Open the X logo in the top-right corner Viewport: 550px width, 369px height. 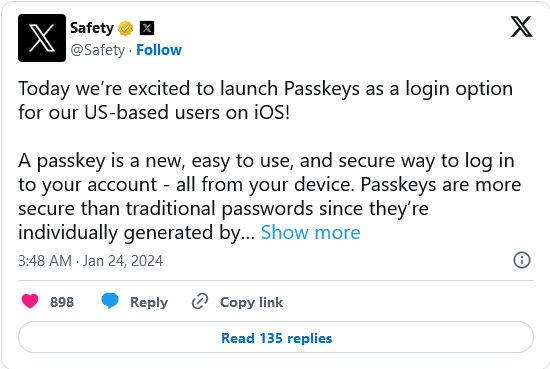pos(521,26)
